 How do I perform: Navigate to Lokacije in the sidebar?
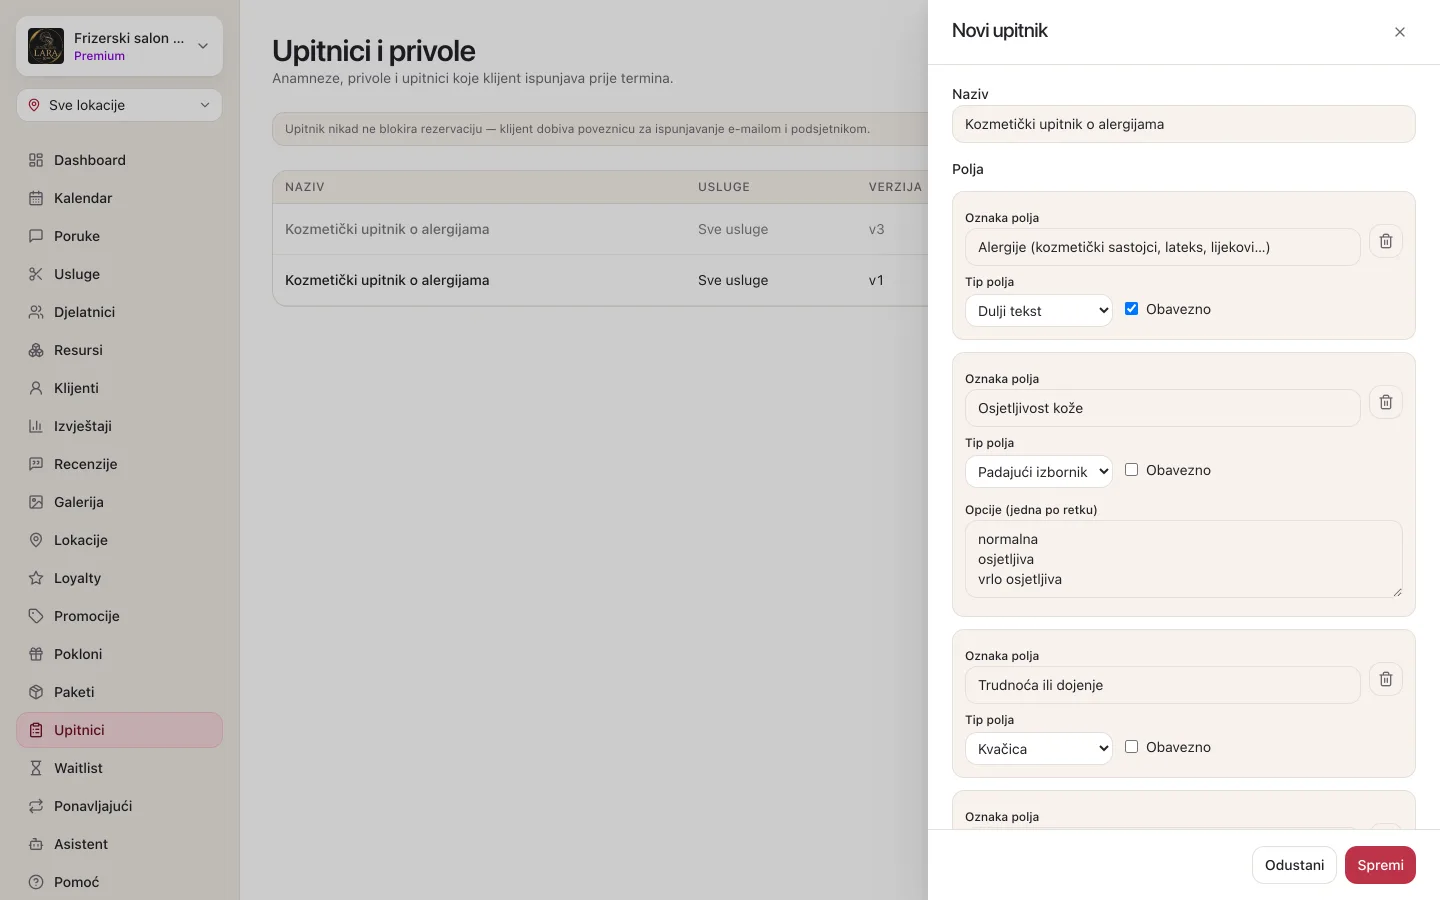click(x=119, y=540)
